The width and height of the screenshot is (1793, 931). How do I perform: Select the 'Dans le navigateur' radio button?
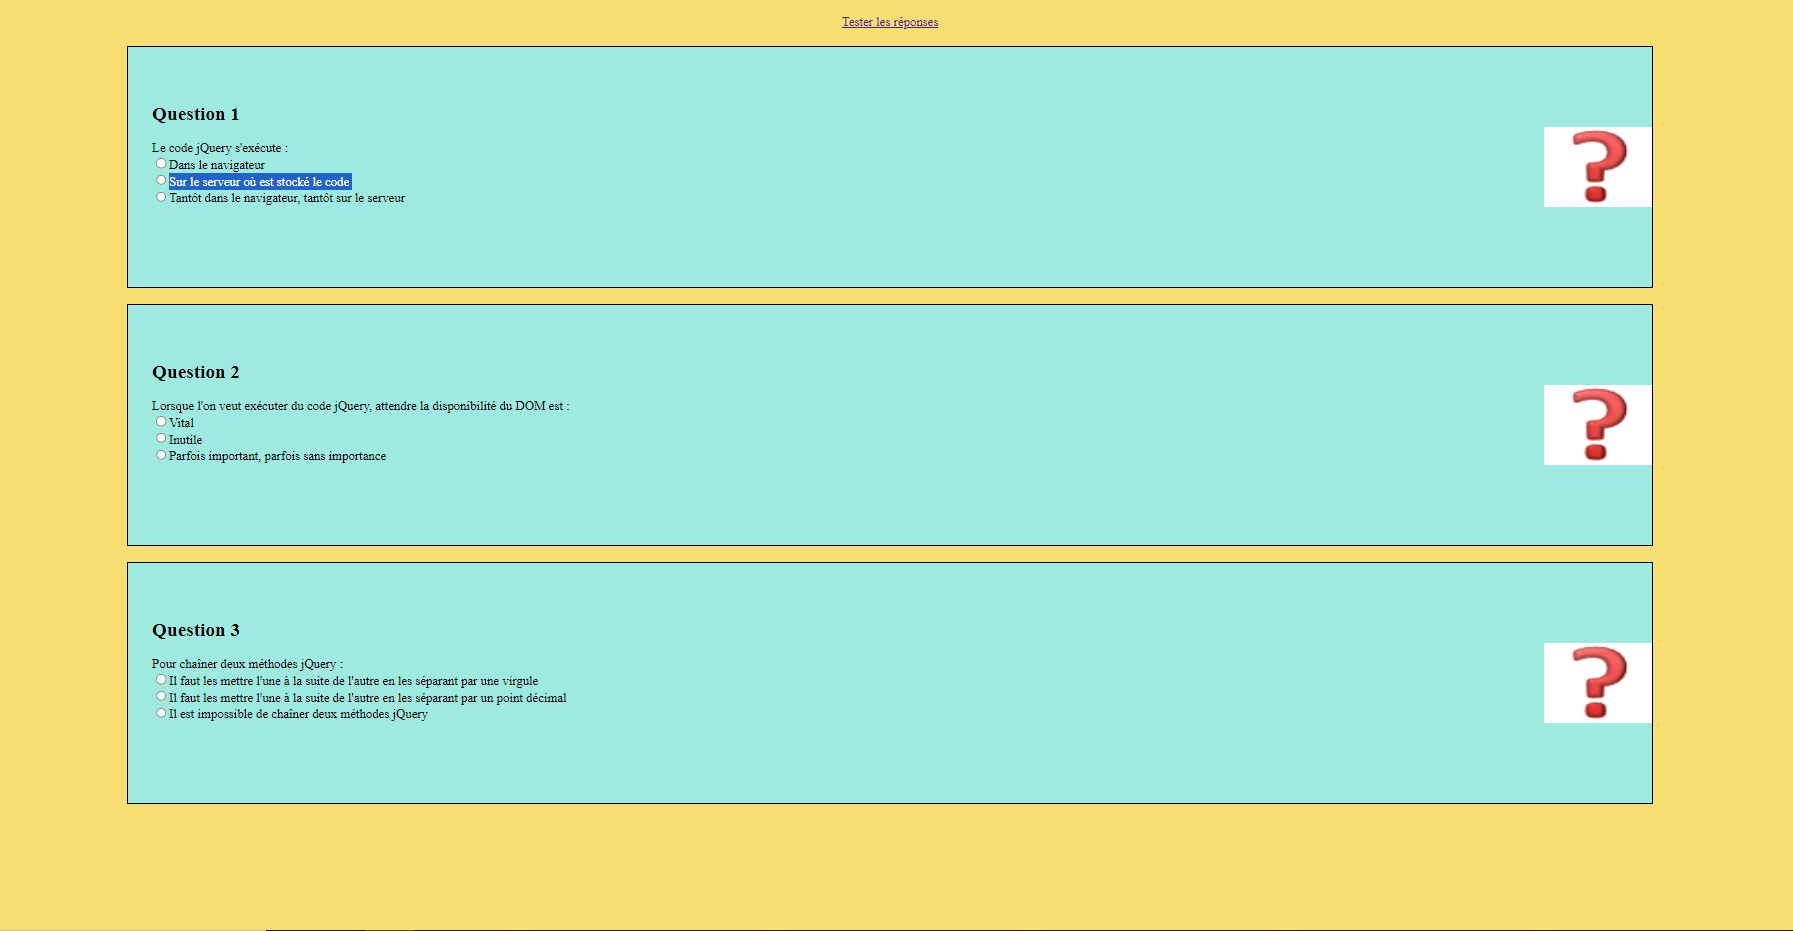[x=161, y=163]
